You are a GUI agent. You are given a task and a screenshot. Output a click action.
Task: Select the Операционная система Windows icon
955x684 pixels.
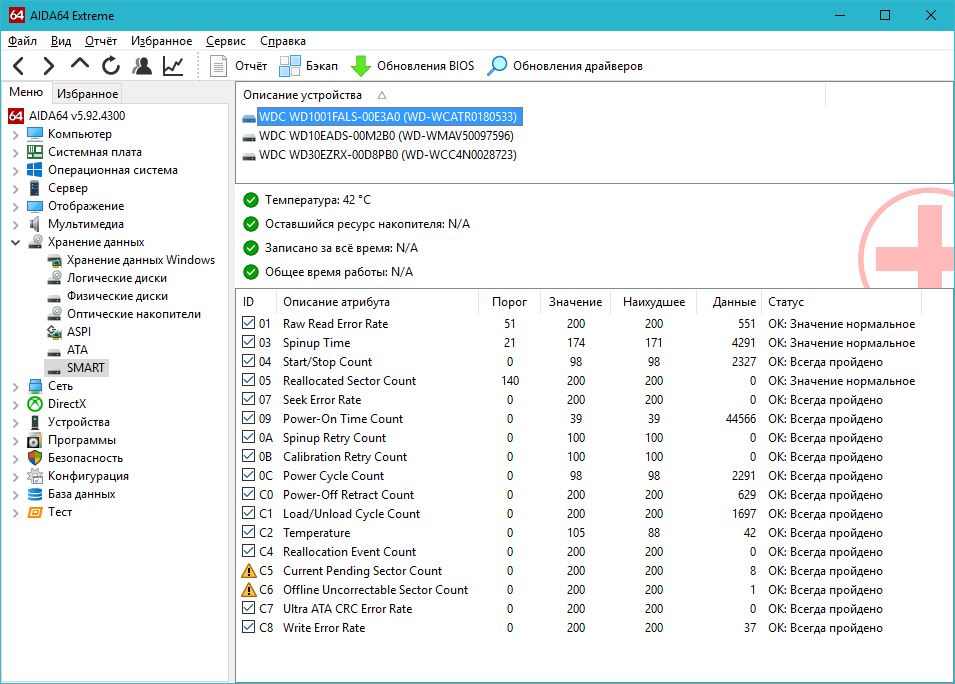tap(35, 170)
